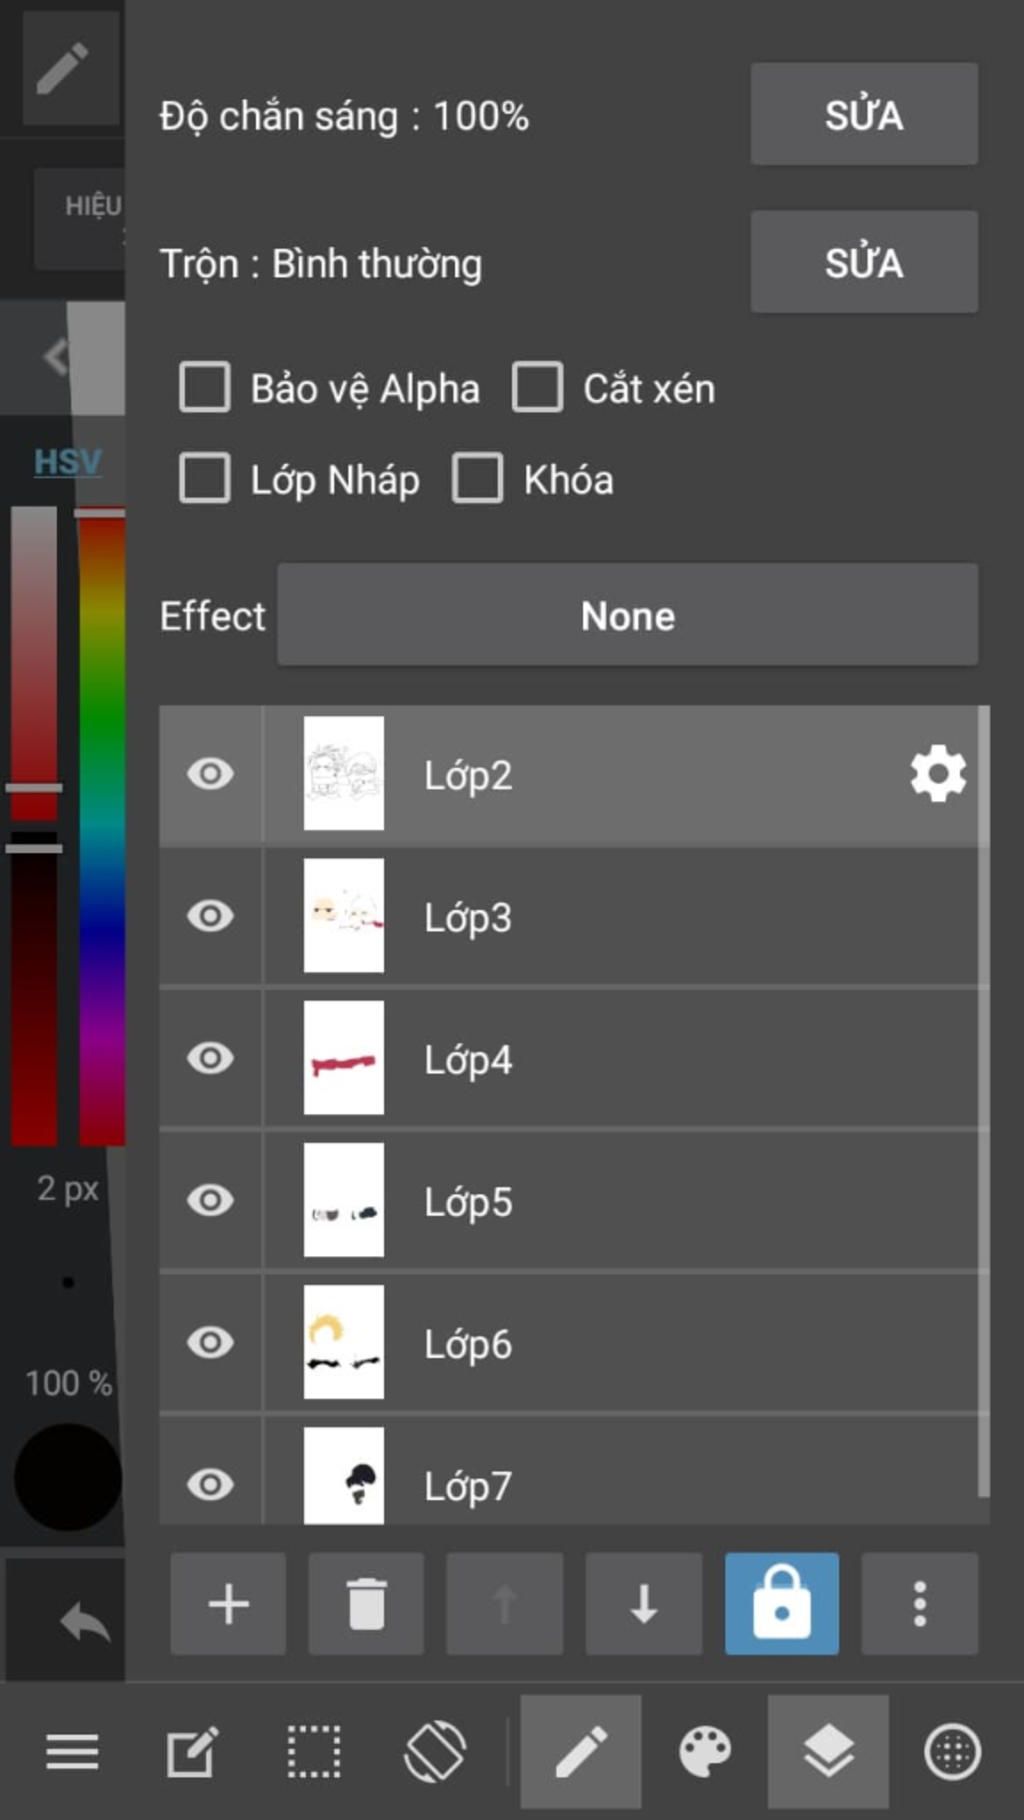The width and height of the screenshot is (1024, 1820).
Task: Open Lớp2 gear settings
Action: (938, 774)
